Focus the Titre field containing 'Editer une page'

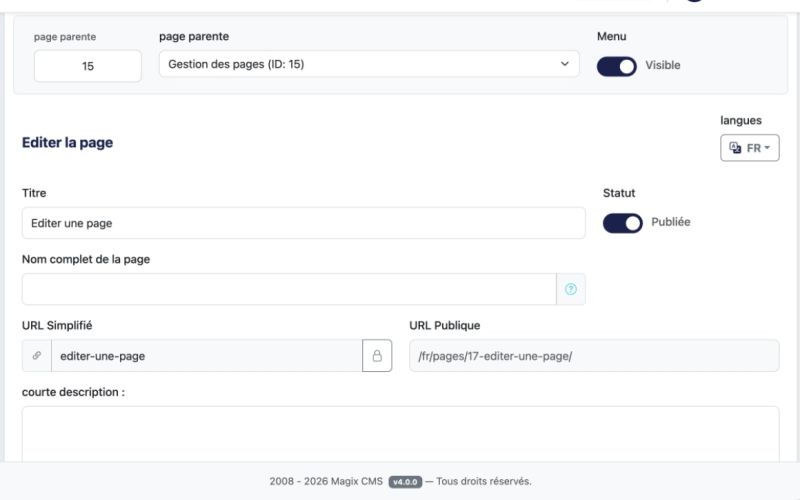tap(303, 223)
